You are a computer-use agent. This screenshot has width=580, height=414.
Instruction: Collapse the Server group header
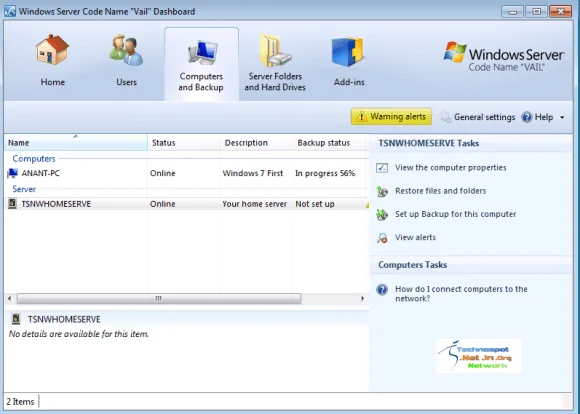[x=24, y=189]
